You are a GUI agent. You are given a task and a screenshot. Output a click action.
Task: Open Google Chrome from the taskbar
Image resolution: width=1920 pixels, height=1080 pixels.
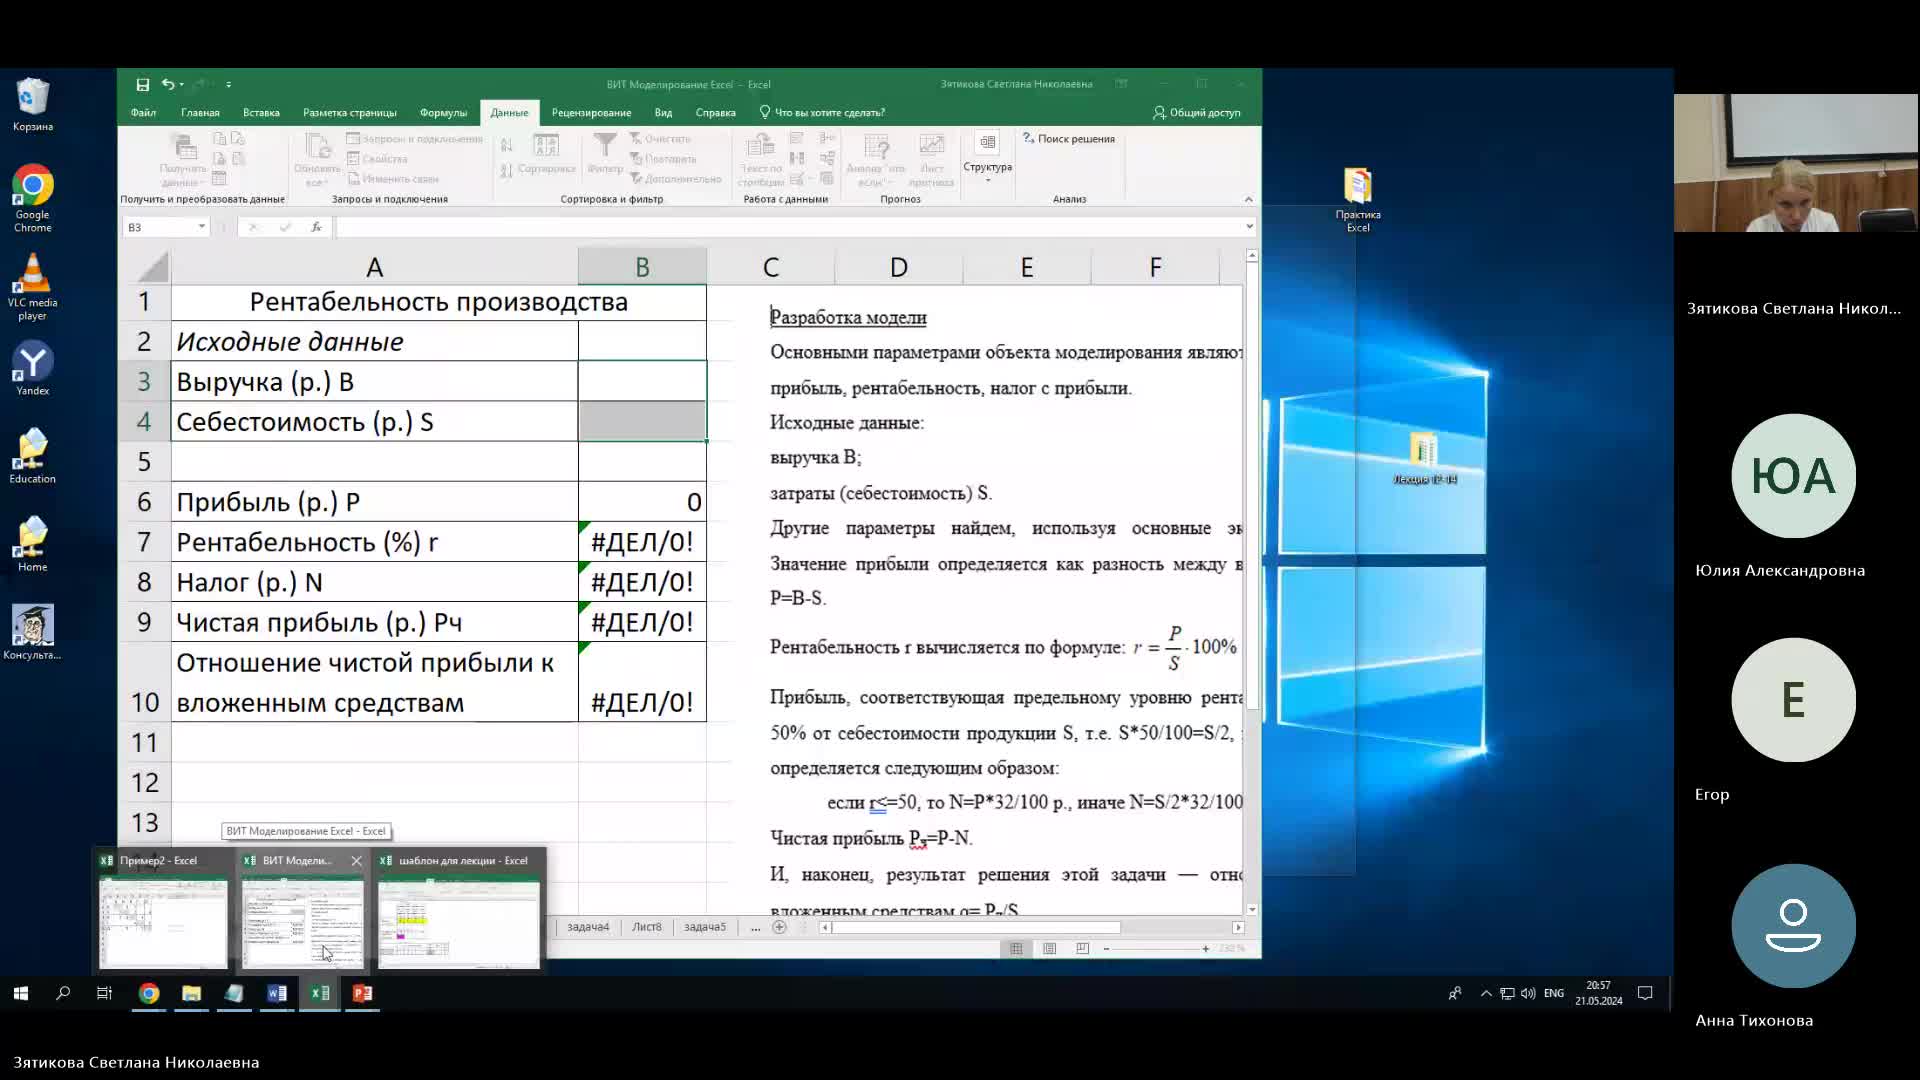coord(149,993)
